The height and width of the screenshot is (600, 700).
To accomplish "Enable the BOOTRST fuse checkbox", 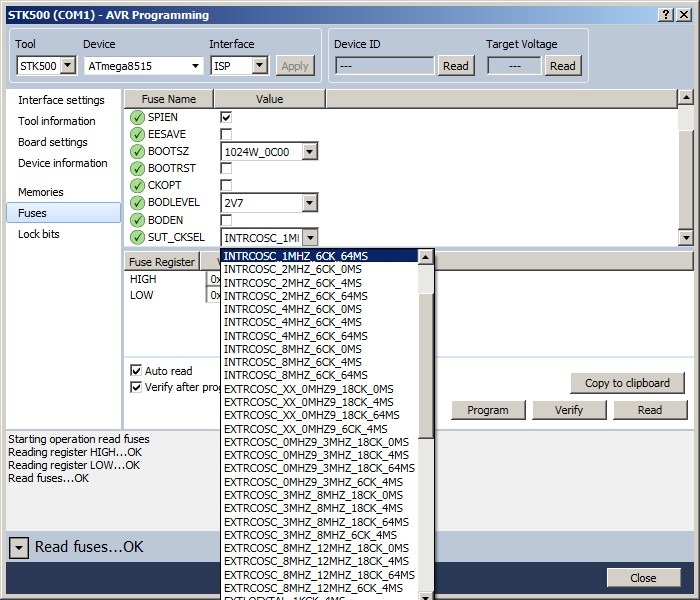I will coord(226,168).
